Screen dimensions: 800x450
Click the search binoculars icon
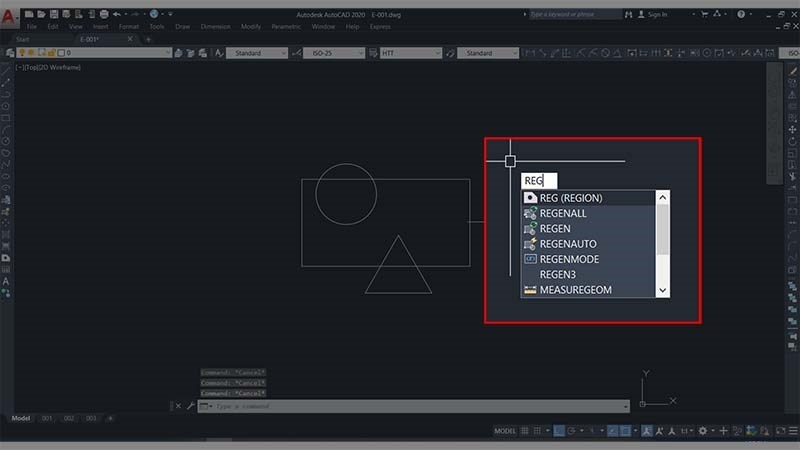(629, 14)
